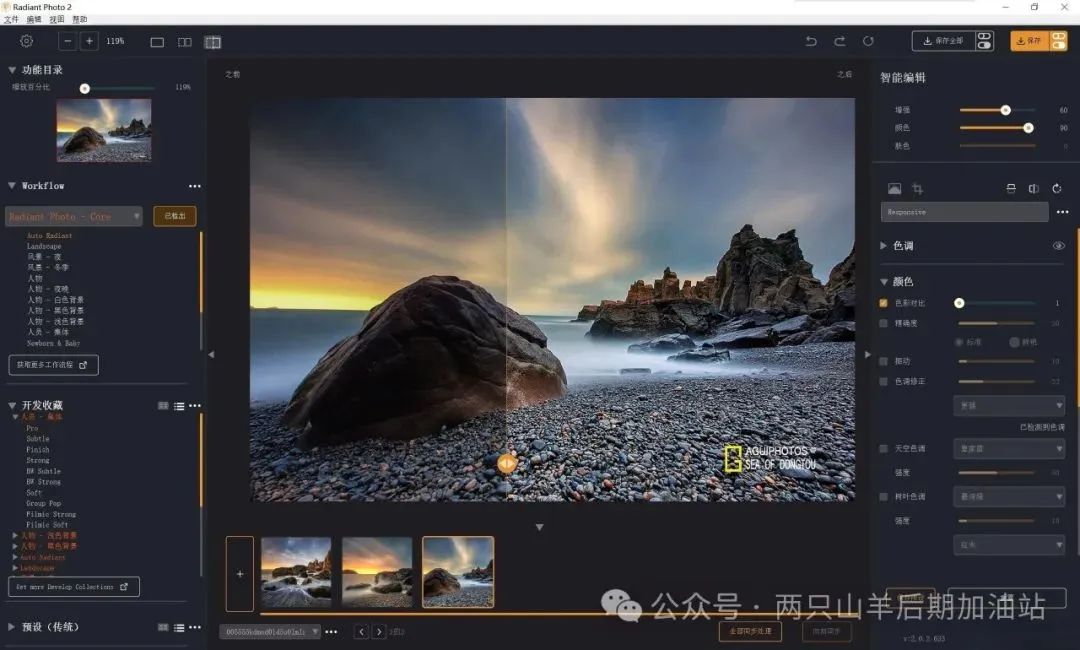This screenshot has height=650, width=1080.
Task: Switch 开发收藏 panel to grid view
Action: coord(163,406)
